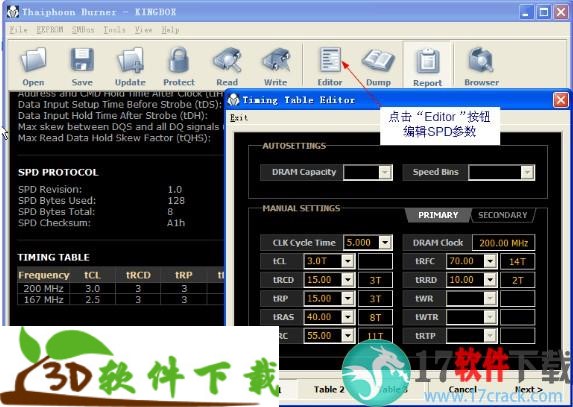Open the tRFC value dropdown arrow
This screenshot has width=573, height=407.
pos(490,261)
